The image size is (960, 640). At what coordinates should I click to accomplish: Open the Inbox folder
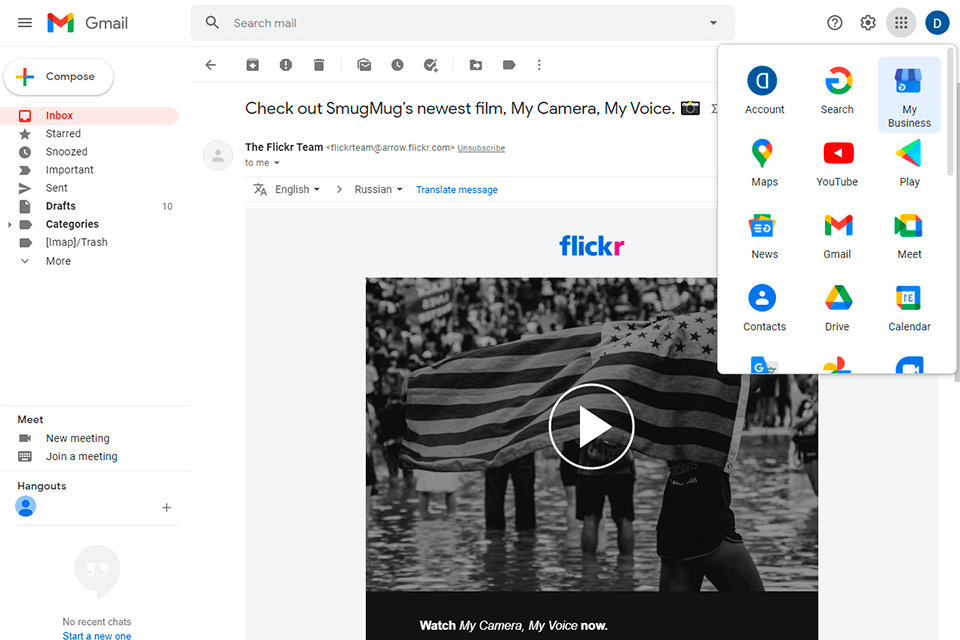coord(89,116)
